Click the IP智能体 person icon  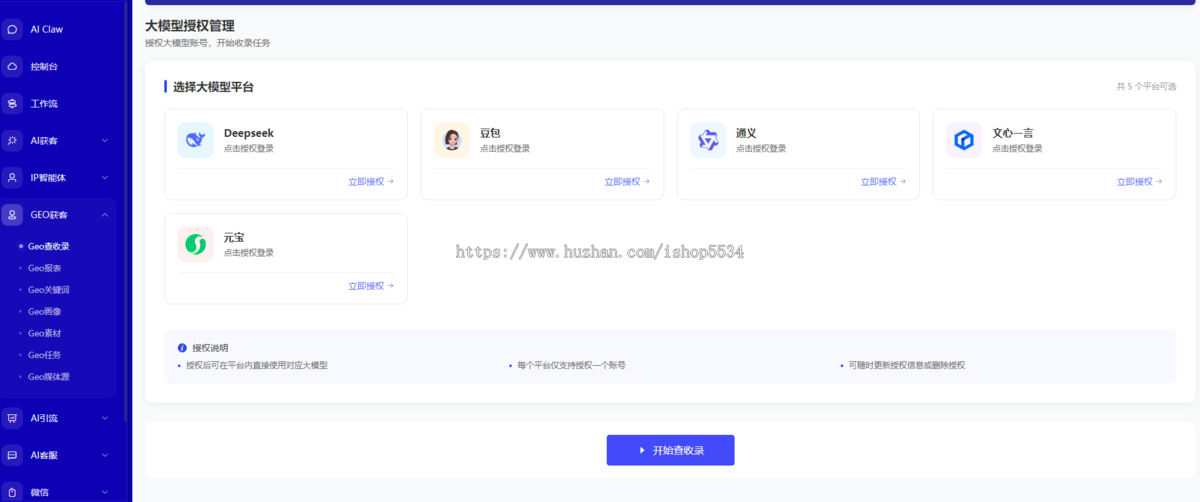(x=12, y=177)
